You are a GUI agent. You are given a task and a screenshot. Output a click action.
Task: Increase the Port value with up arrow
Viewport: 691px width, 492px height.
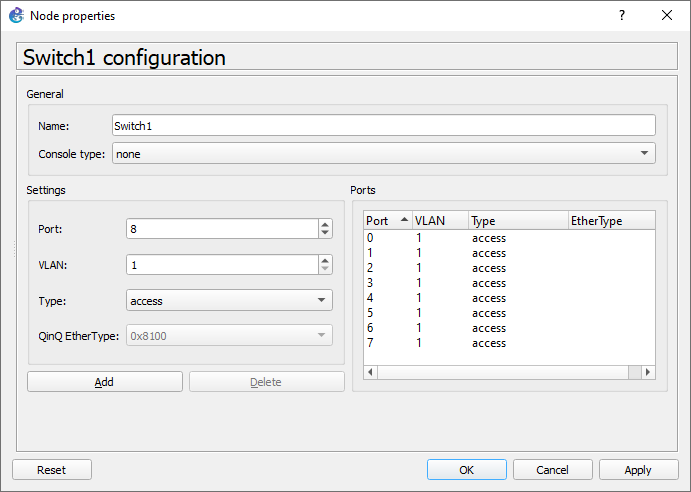point(325,224)
